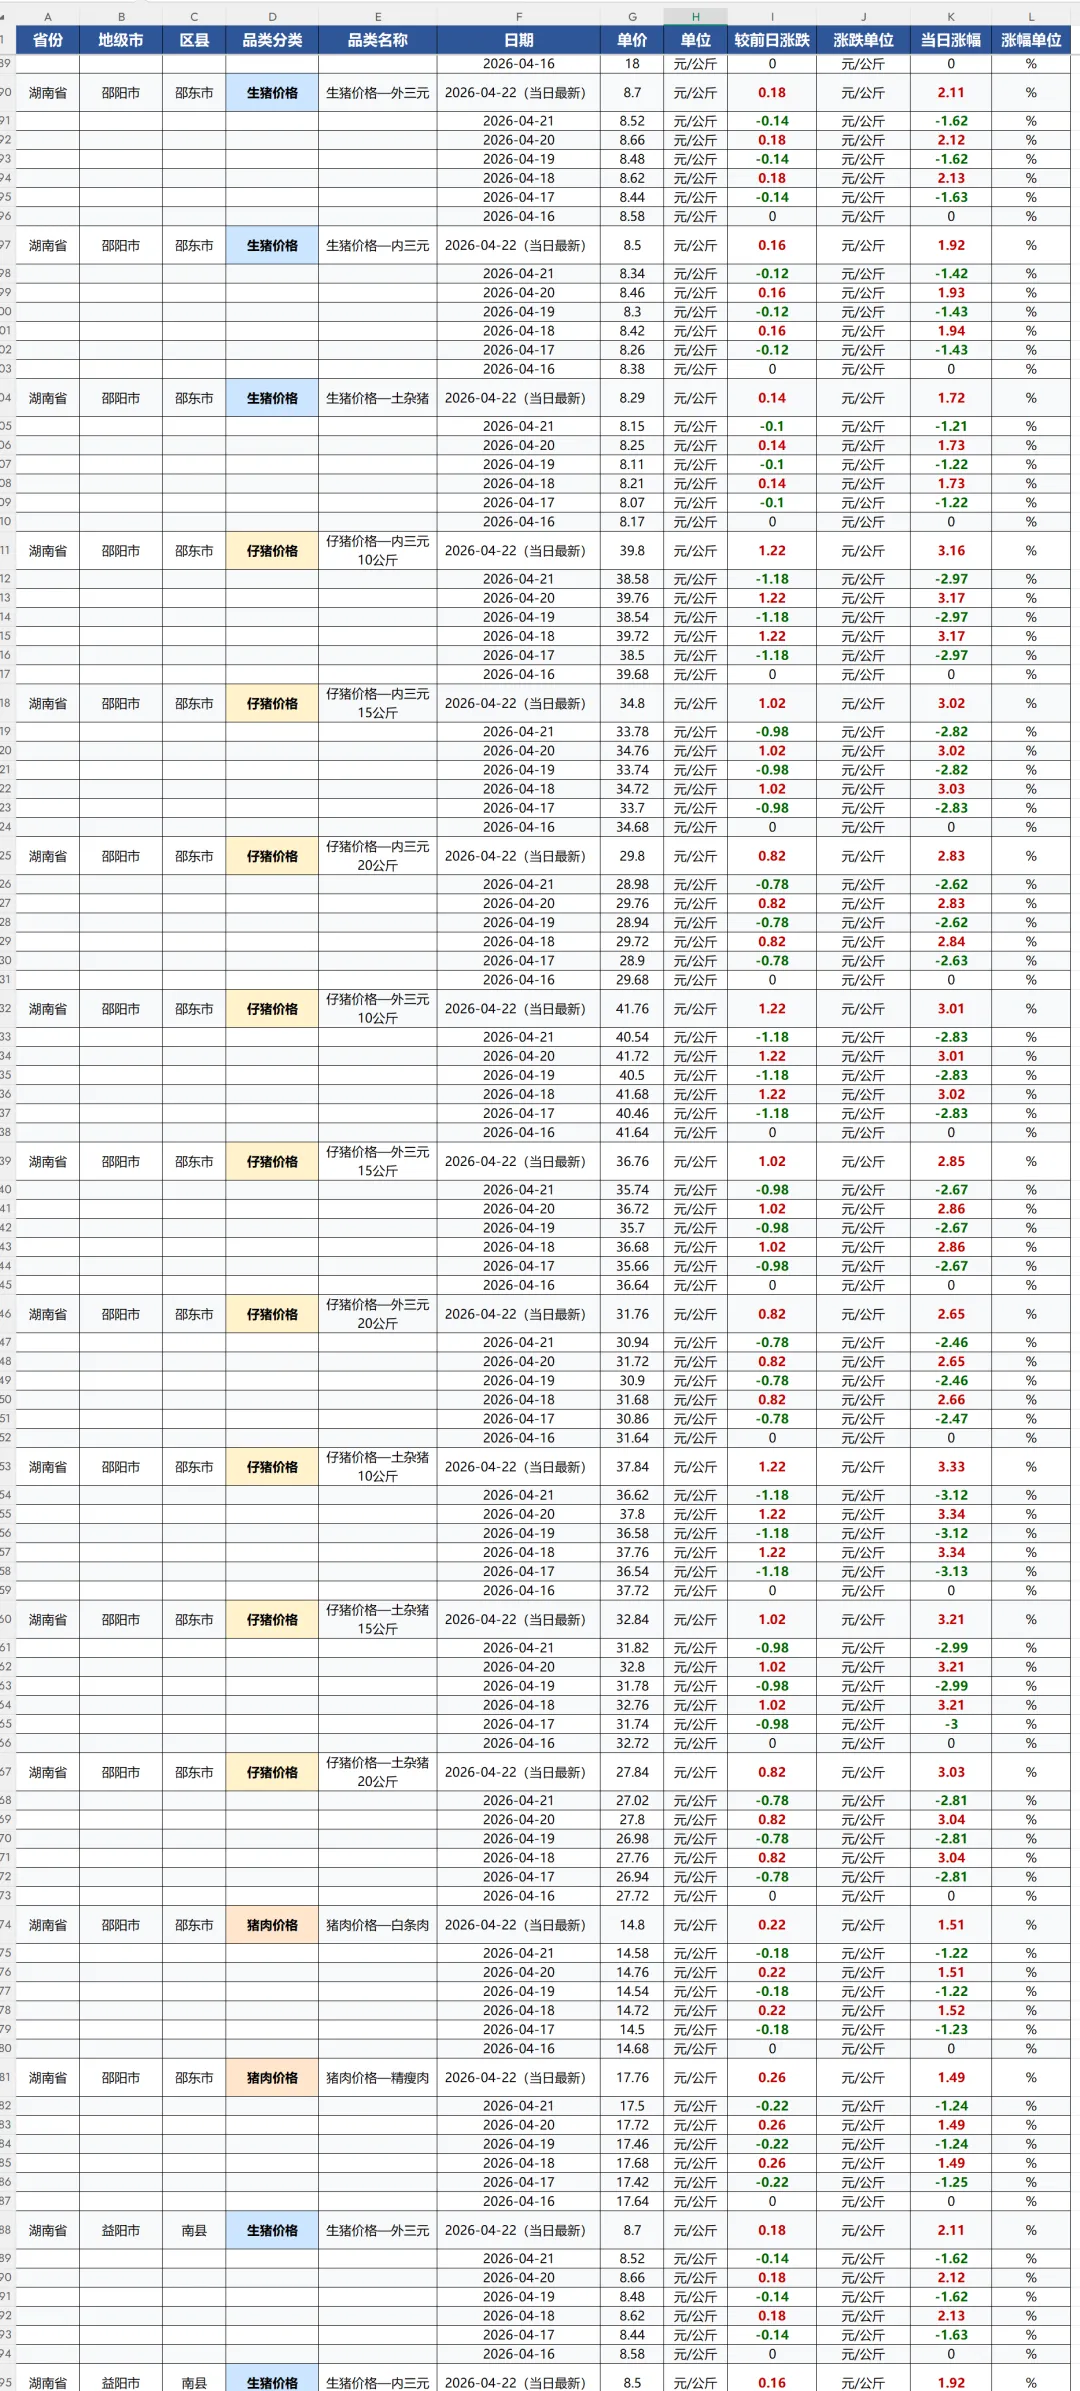Click the 湖南省 cell in the 土杂猪 20公斤 row
Screen dimensions: 1080x2391
[x=48, y=1772]
